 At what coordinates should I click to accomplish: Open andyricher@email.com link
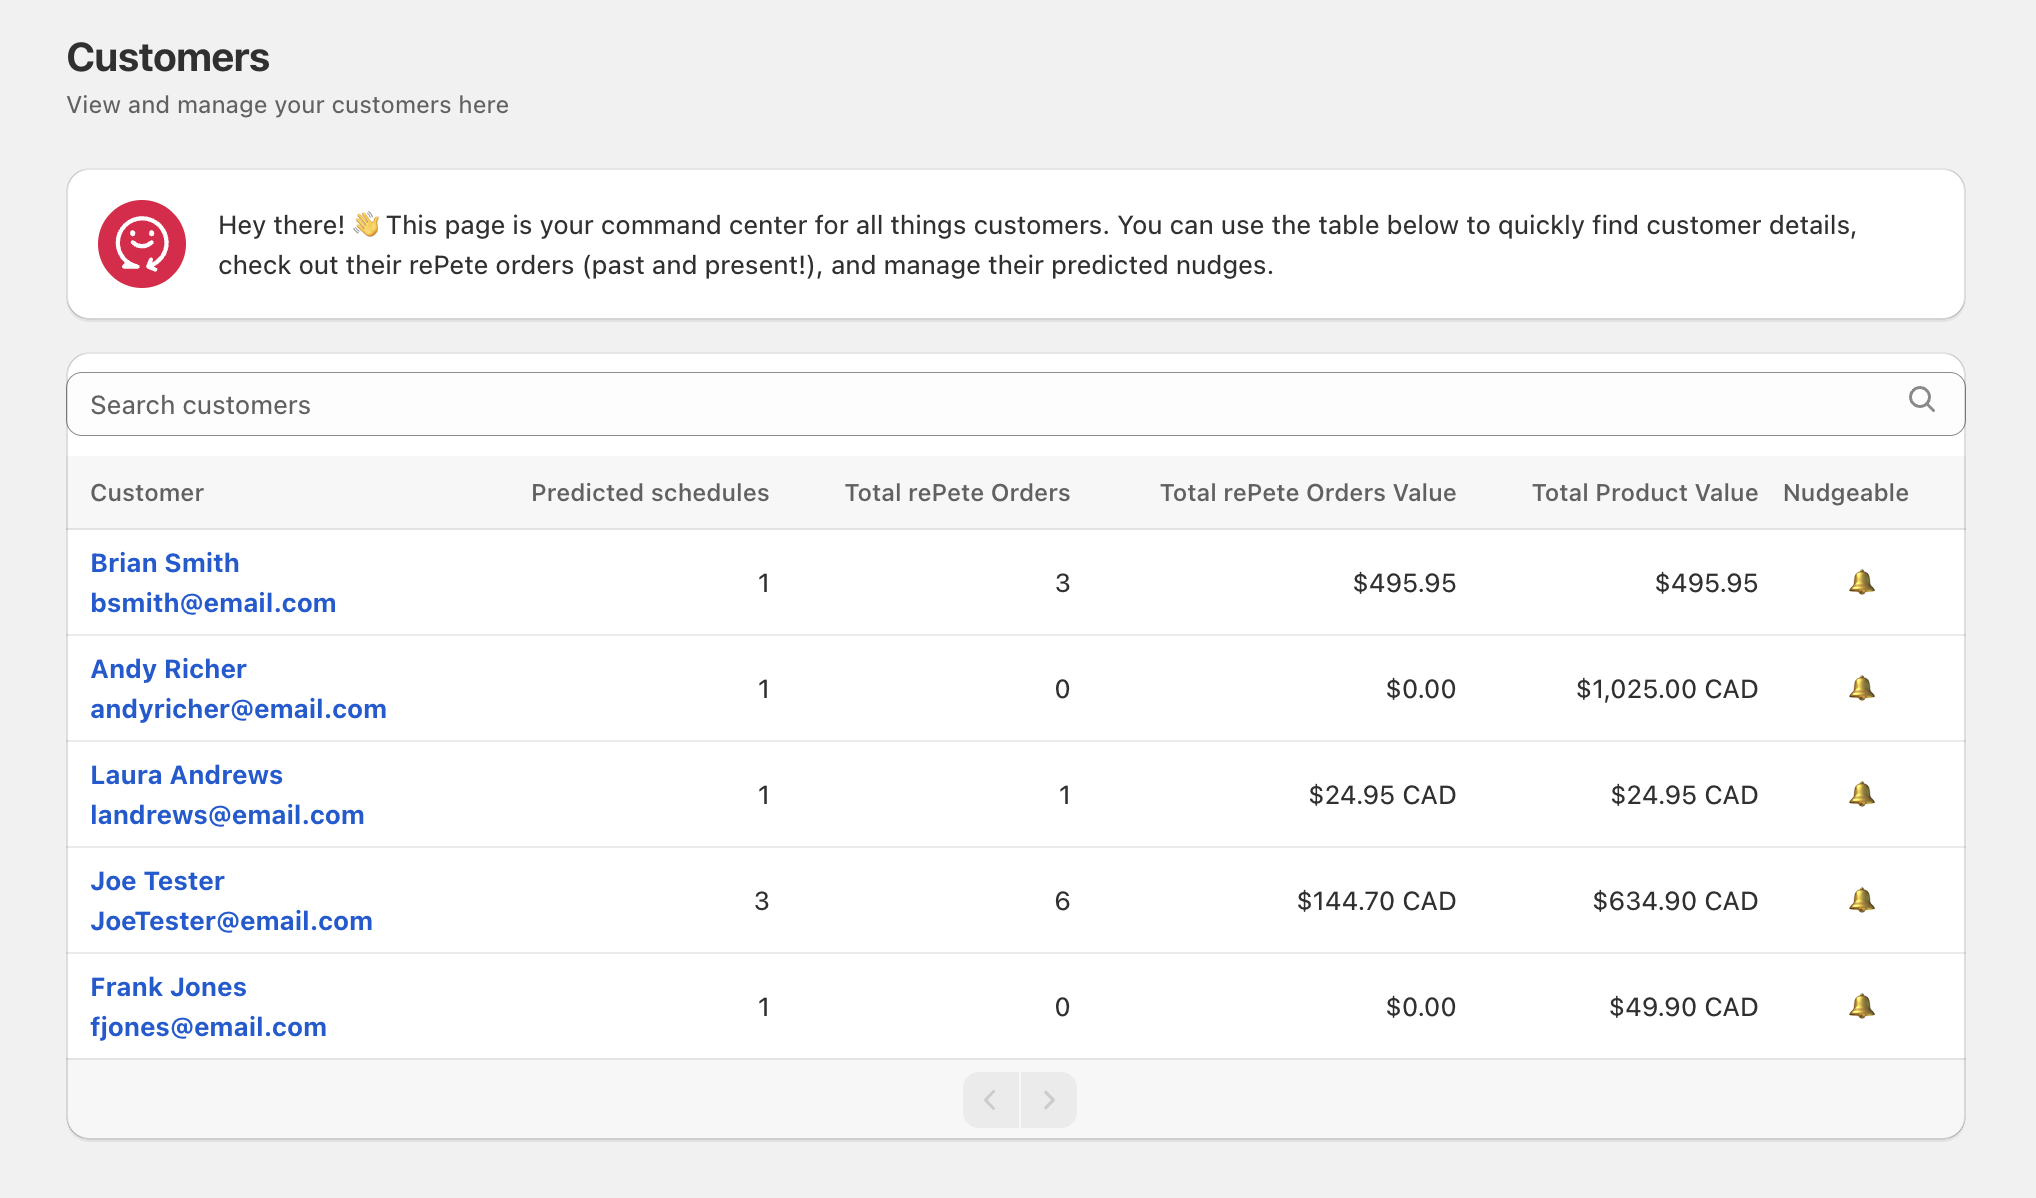pyautogui.click(x=238, y=709)
